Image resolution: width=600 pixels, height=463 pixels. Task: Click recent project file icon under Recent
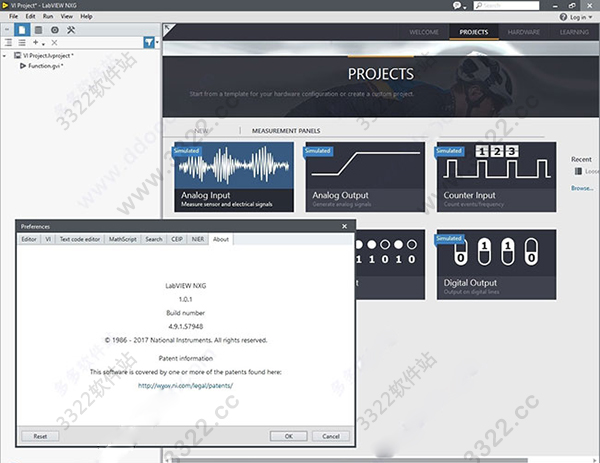coord(578,171)
